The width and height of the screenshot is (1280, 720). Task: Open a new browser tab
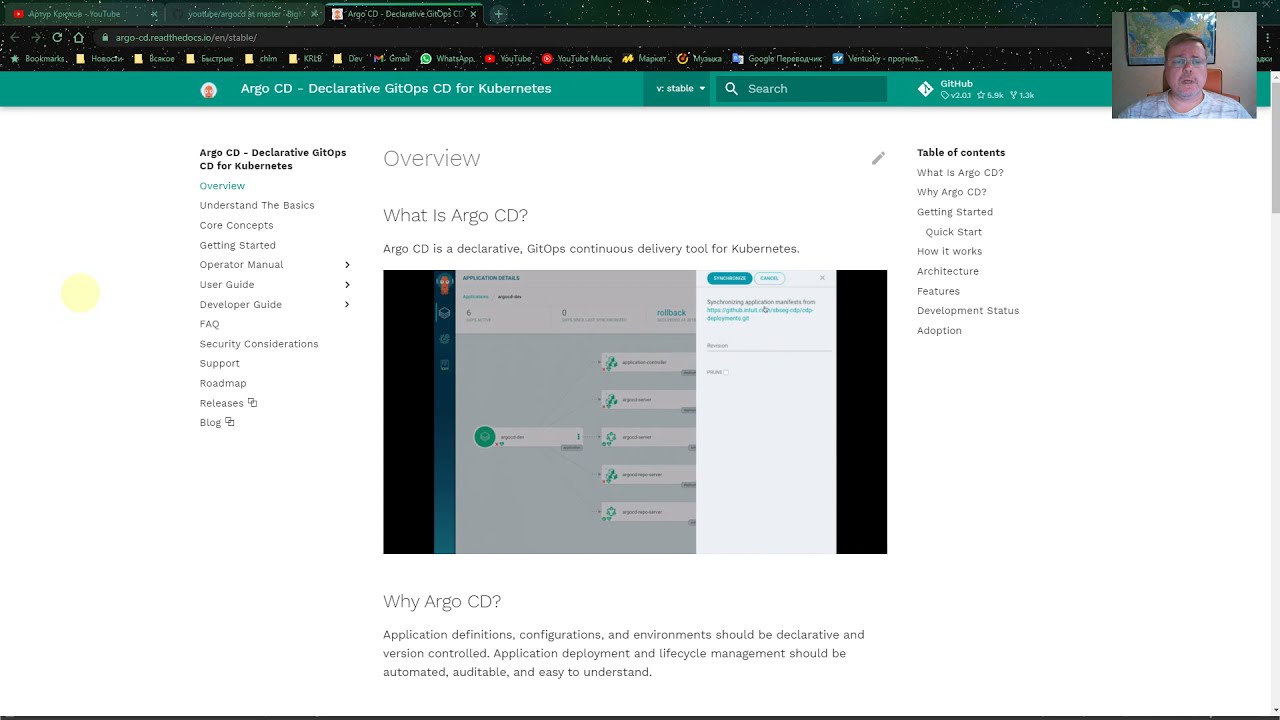coord(498,14)
